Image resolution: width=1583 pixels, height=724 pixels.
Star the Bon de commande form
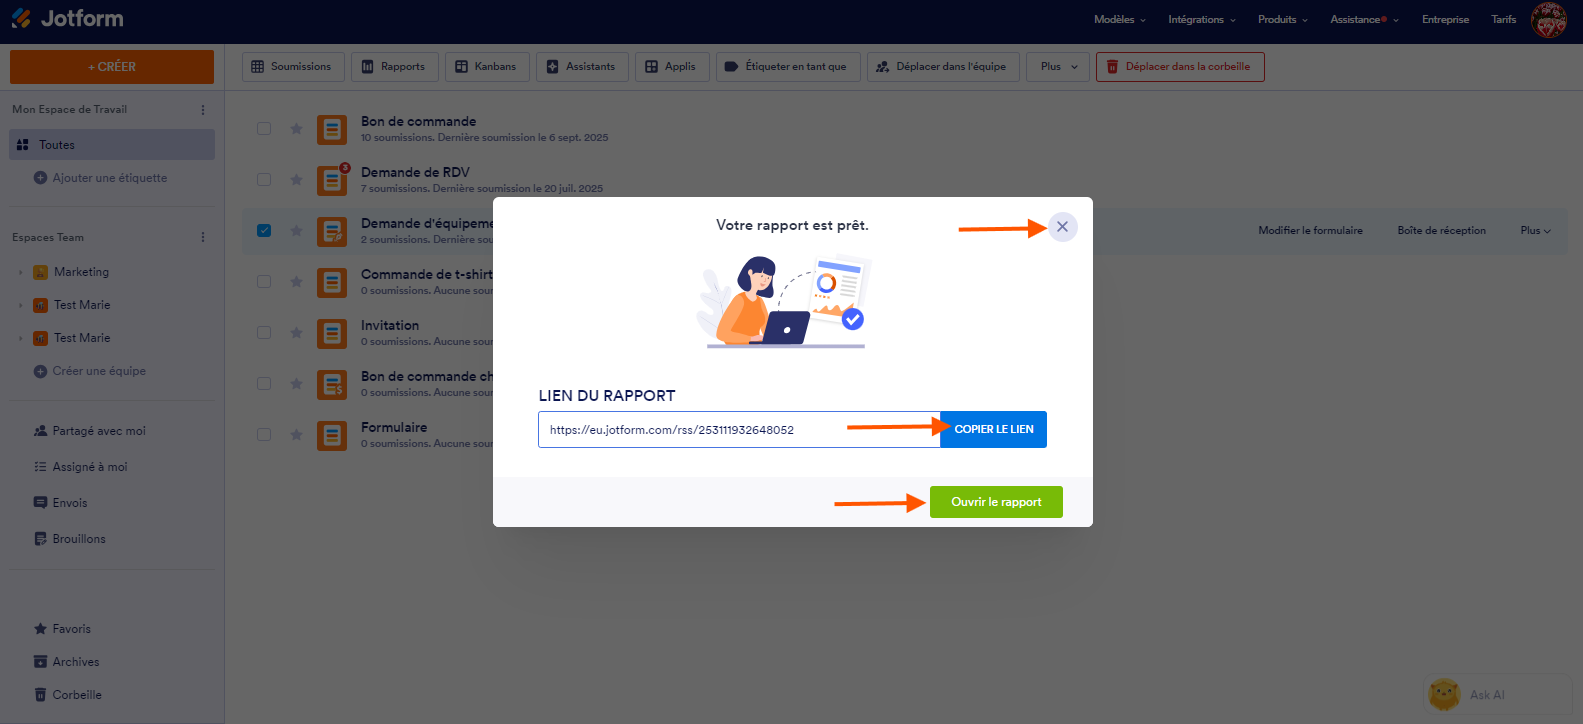coord(296,128)
